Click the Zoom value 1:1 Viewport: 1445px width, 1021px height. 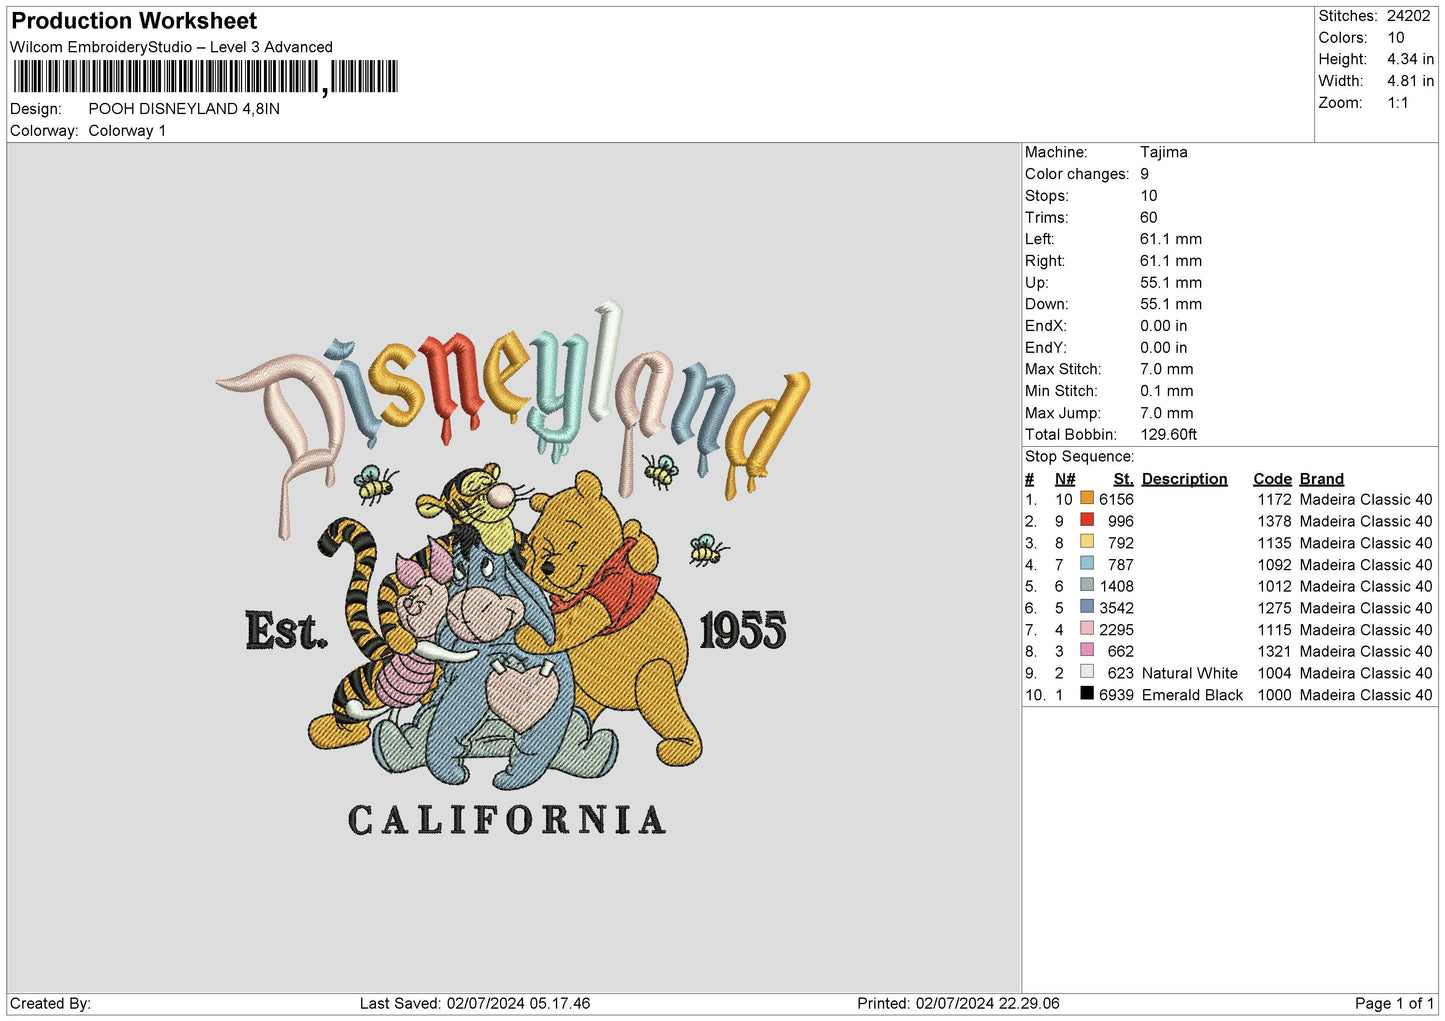1397,103
